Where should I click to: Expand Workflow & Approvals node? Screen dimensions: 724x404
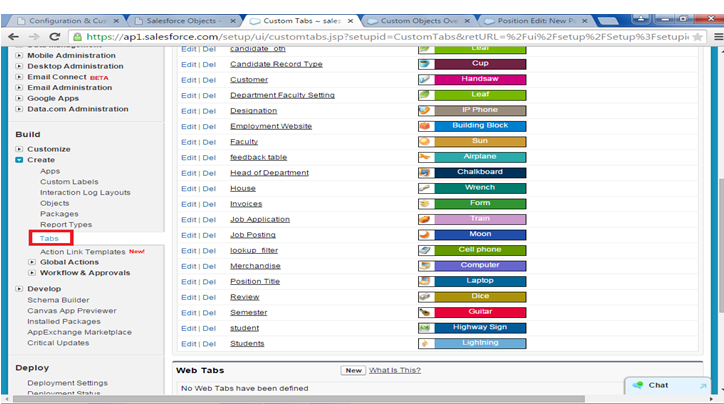point(32,273)
